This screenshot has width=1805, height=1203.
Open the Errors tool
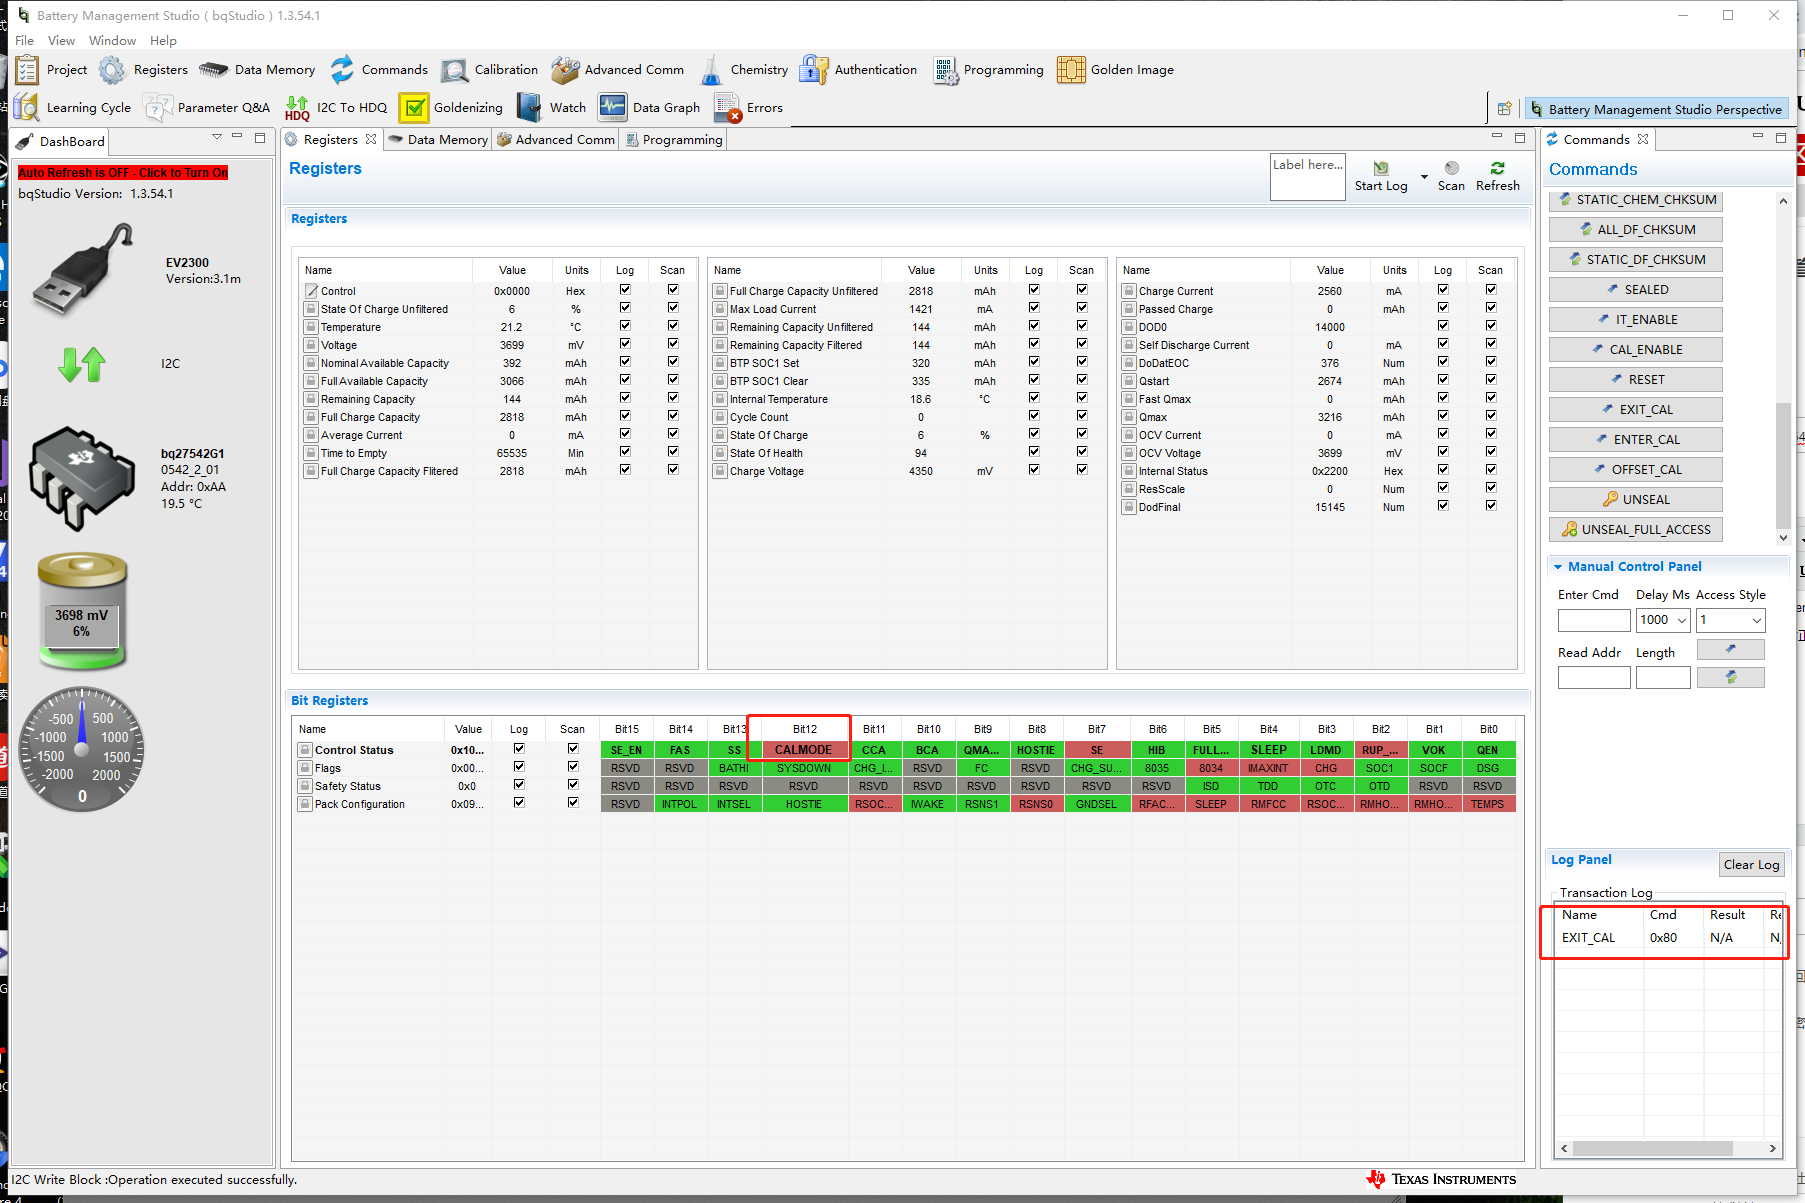[x=728, y=108]
